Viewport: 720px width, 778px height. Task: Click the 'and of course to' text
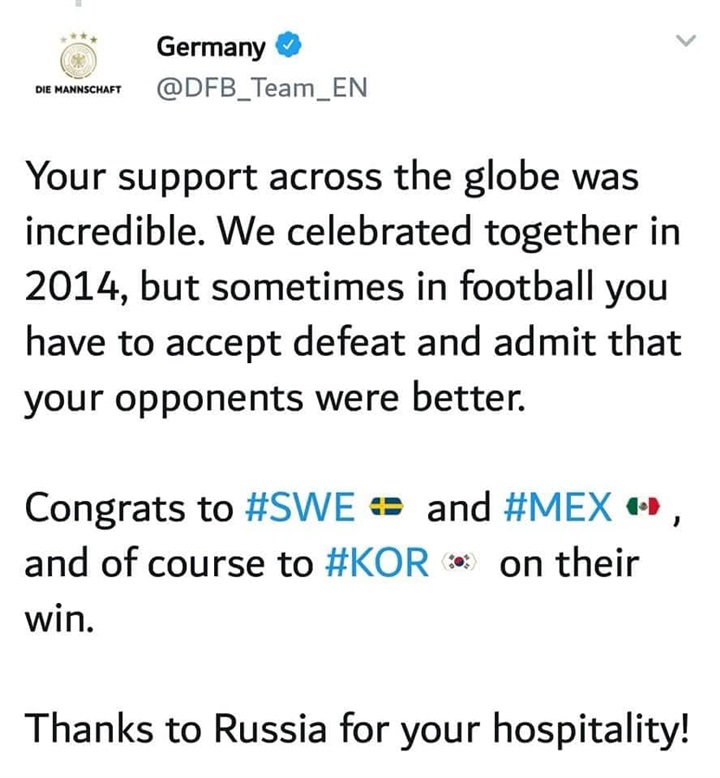(x=169, y=563)
